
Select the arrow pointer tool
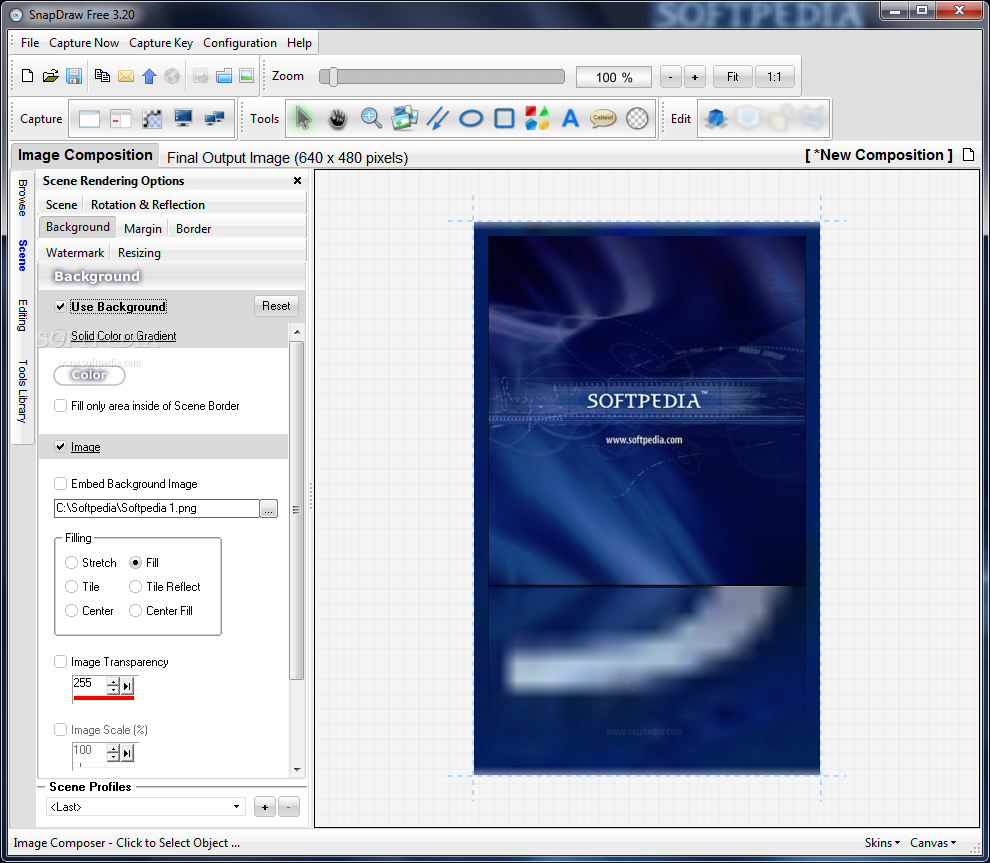pos(303,118)
